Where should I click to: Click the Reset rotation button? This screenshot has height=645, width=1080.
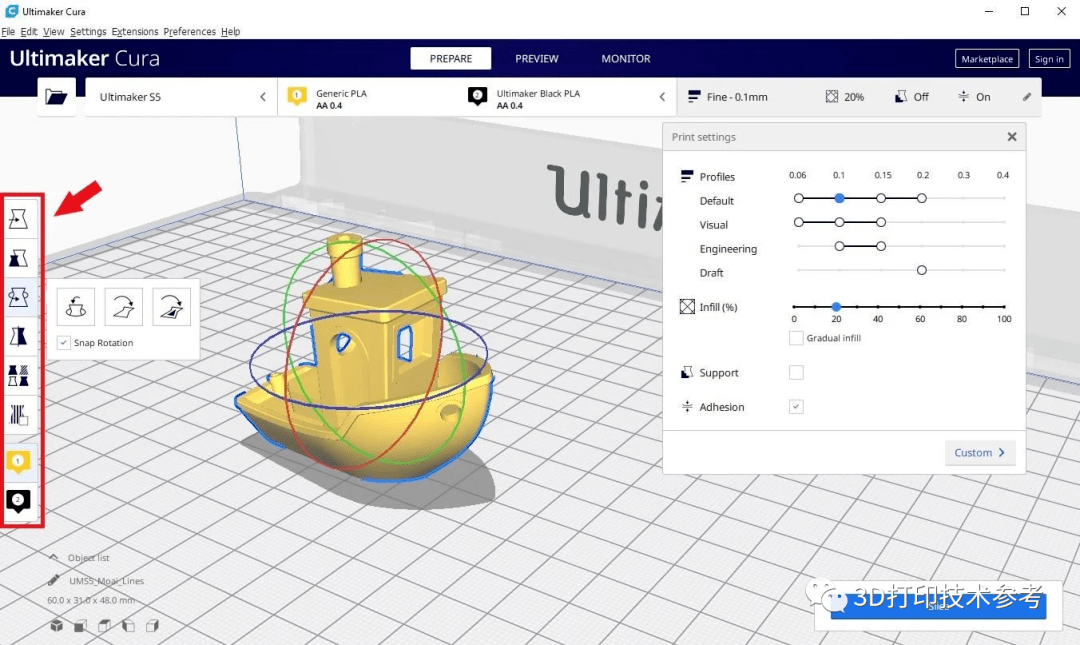coord(76,307)
